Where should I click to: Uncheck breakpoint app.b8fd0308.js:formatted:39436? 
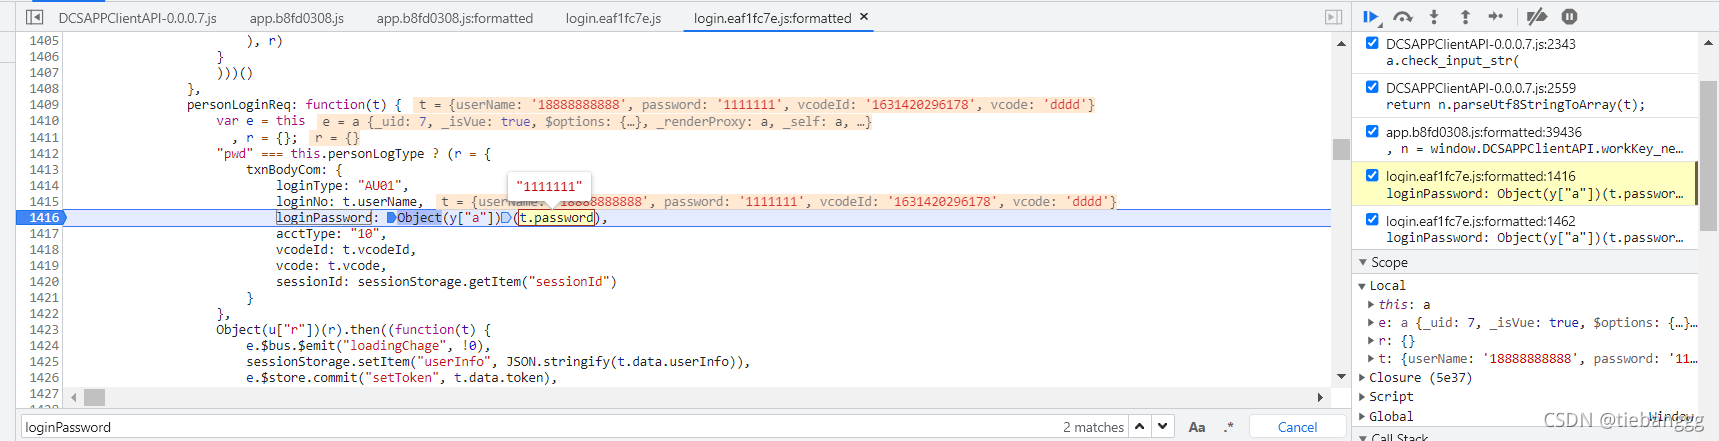pos(1372,131)
